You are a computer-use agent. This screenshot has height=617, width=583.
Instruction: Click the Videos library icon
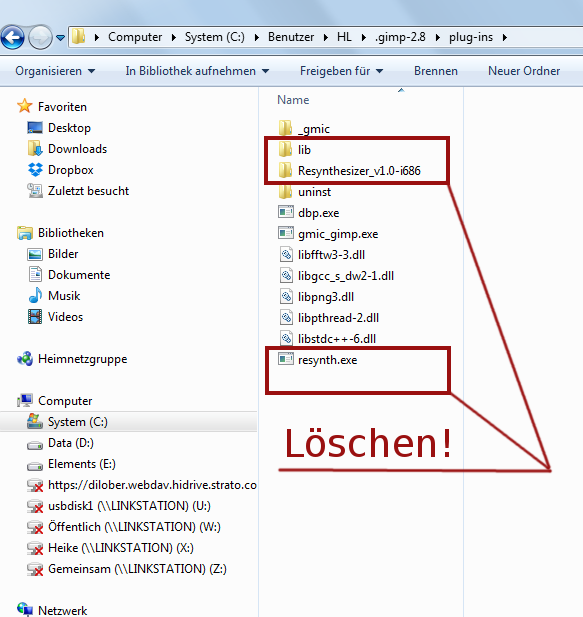[35, 316]
